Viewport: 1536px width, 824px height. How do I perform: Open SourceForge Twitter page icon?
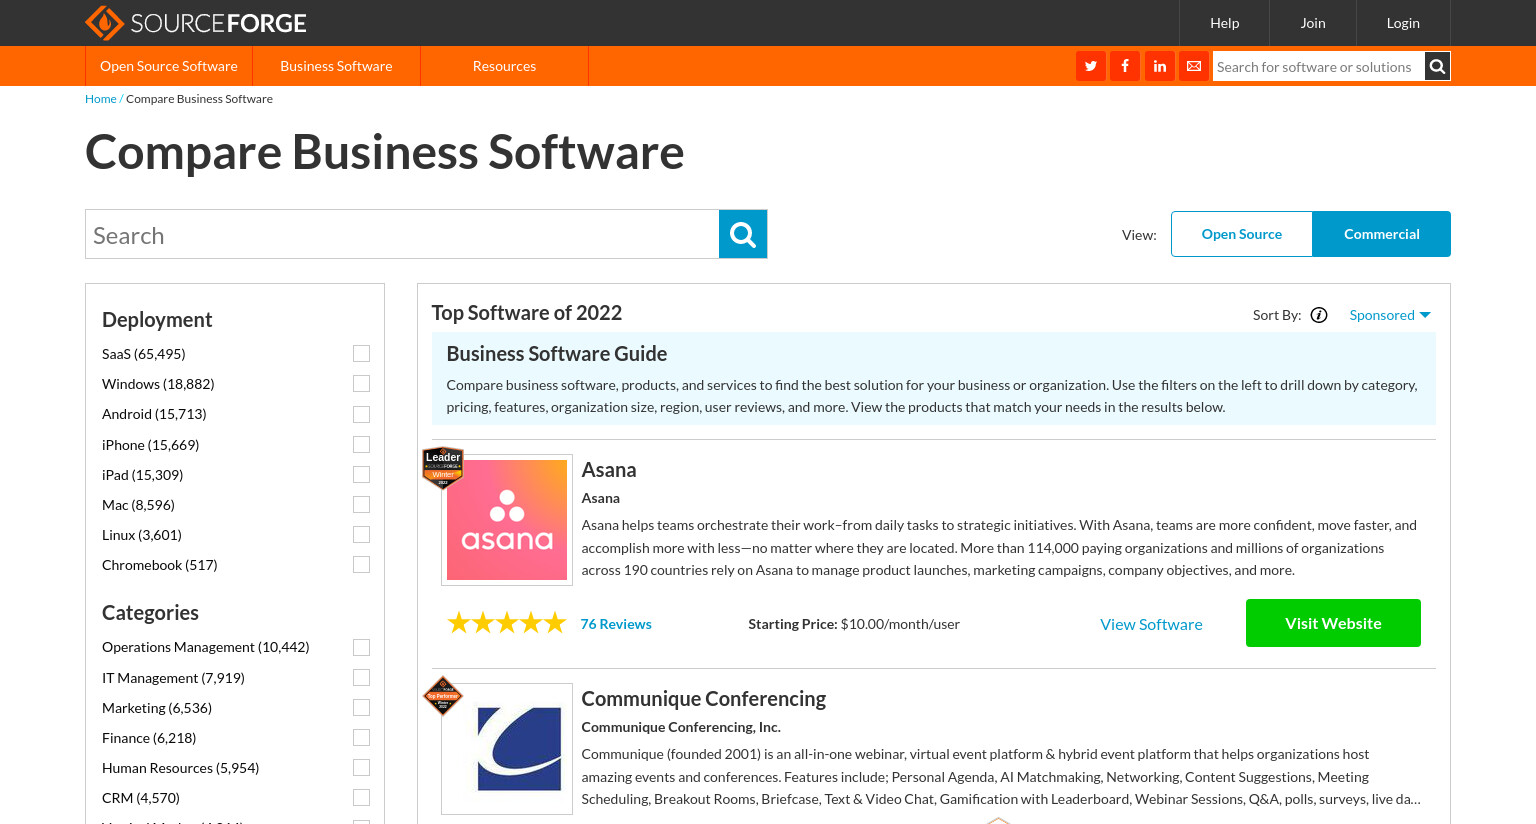1091,66
